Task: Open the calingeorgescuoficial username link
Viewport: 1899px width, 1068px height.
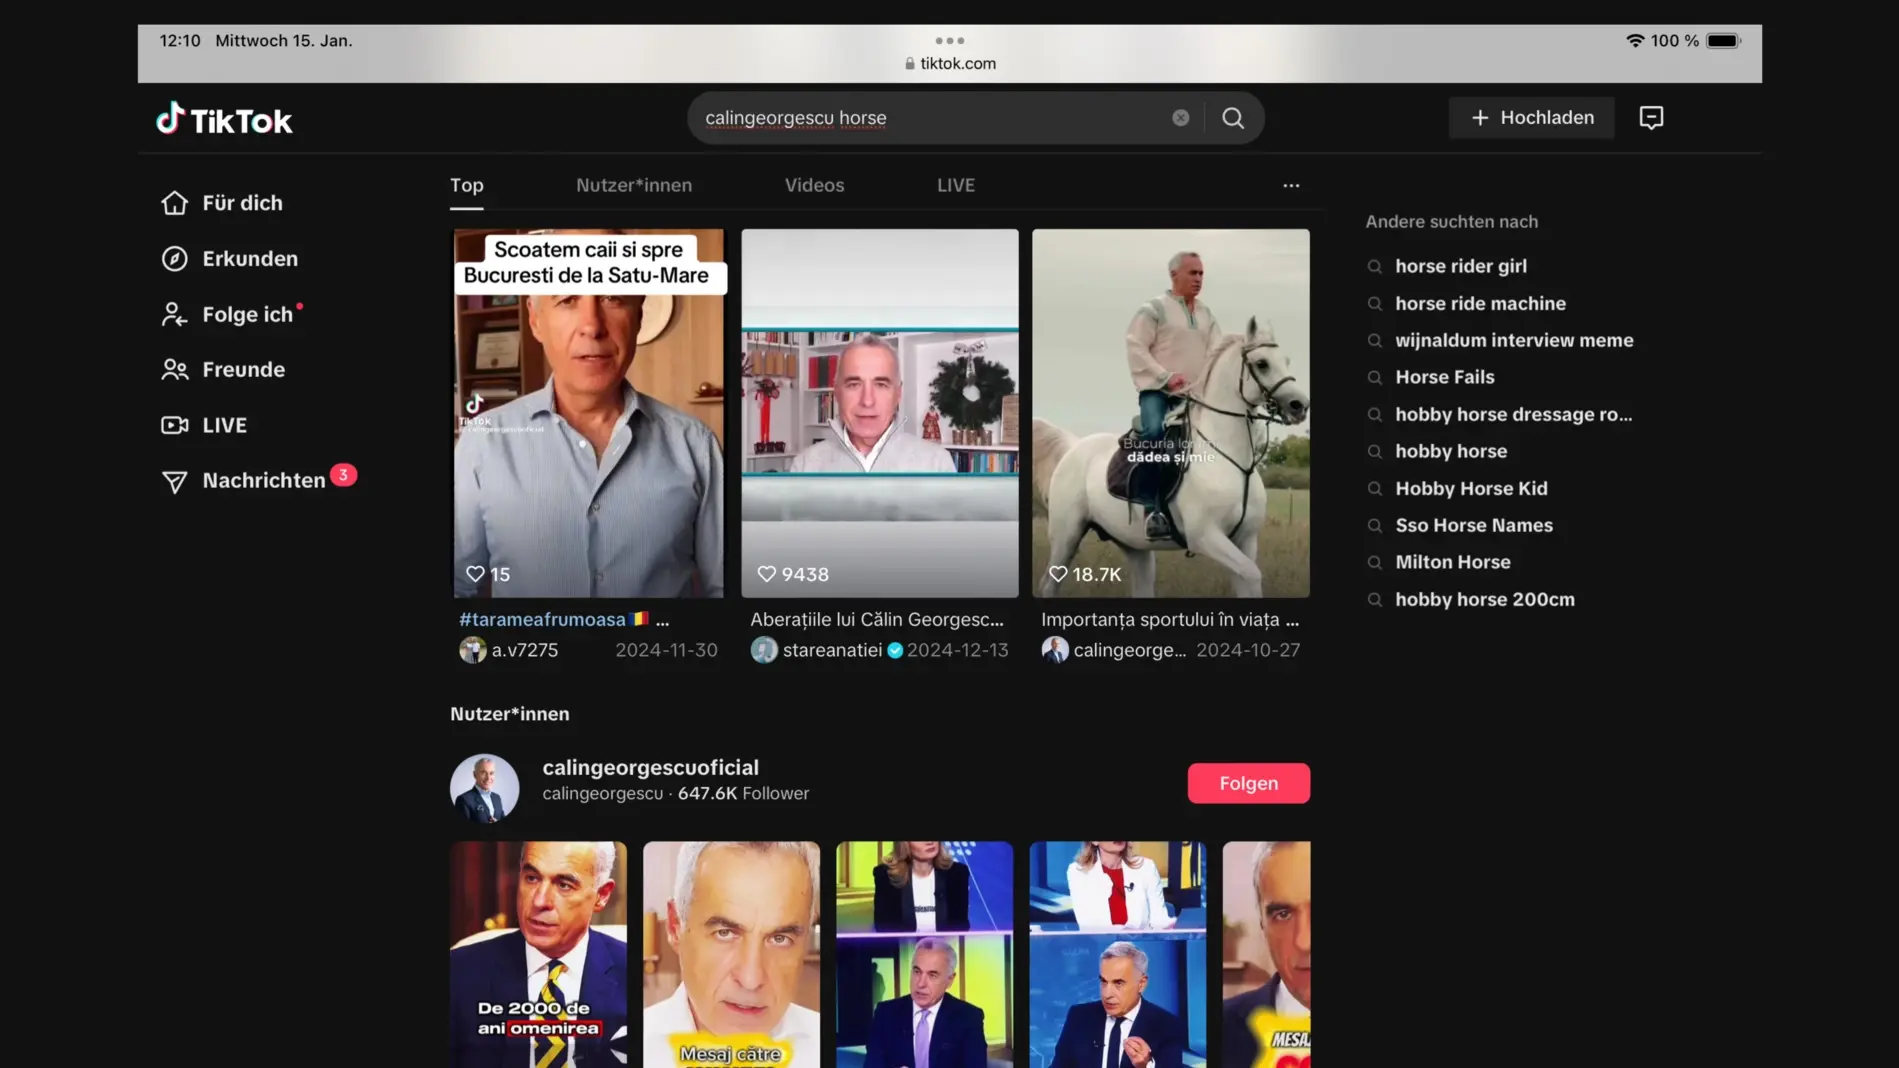Action: point(650,768)
